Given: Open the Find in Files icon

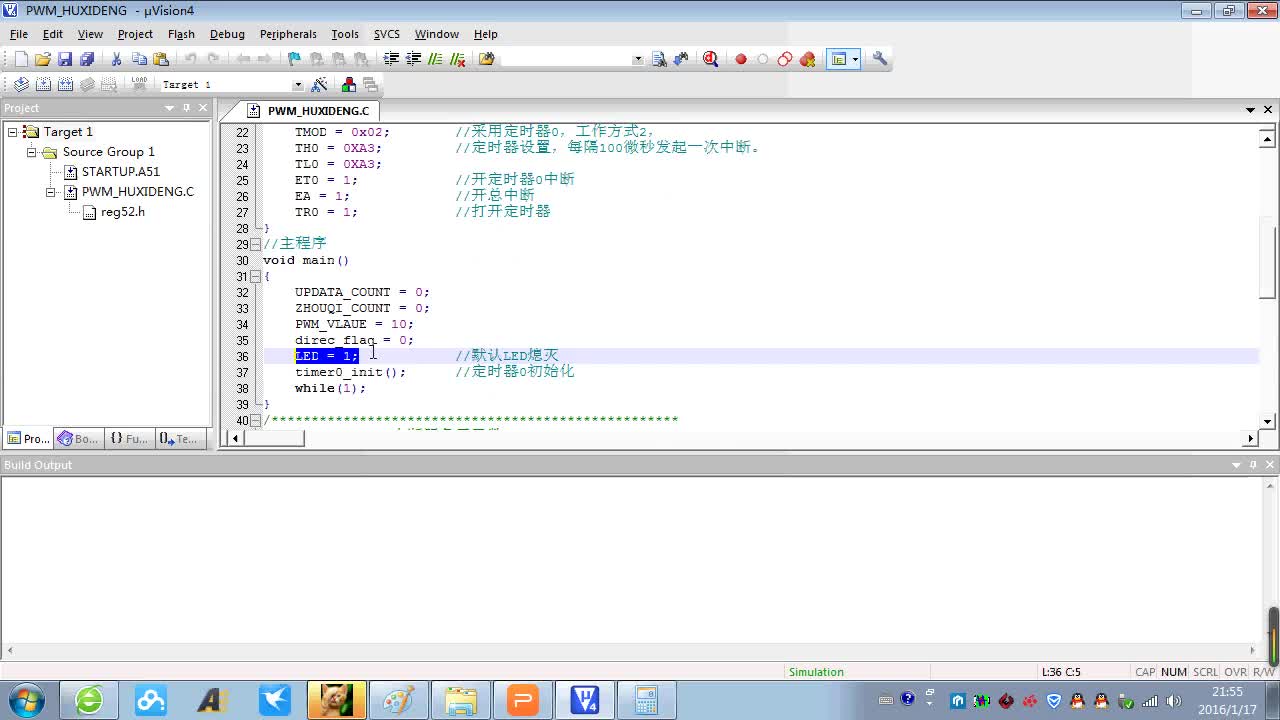Looking at the screenshot, I should tap(486, 59).
